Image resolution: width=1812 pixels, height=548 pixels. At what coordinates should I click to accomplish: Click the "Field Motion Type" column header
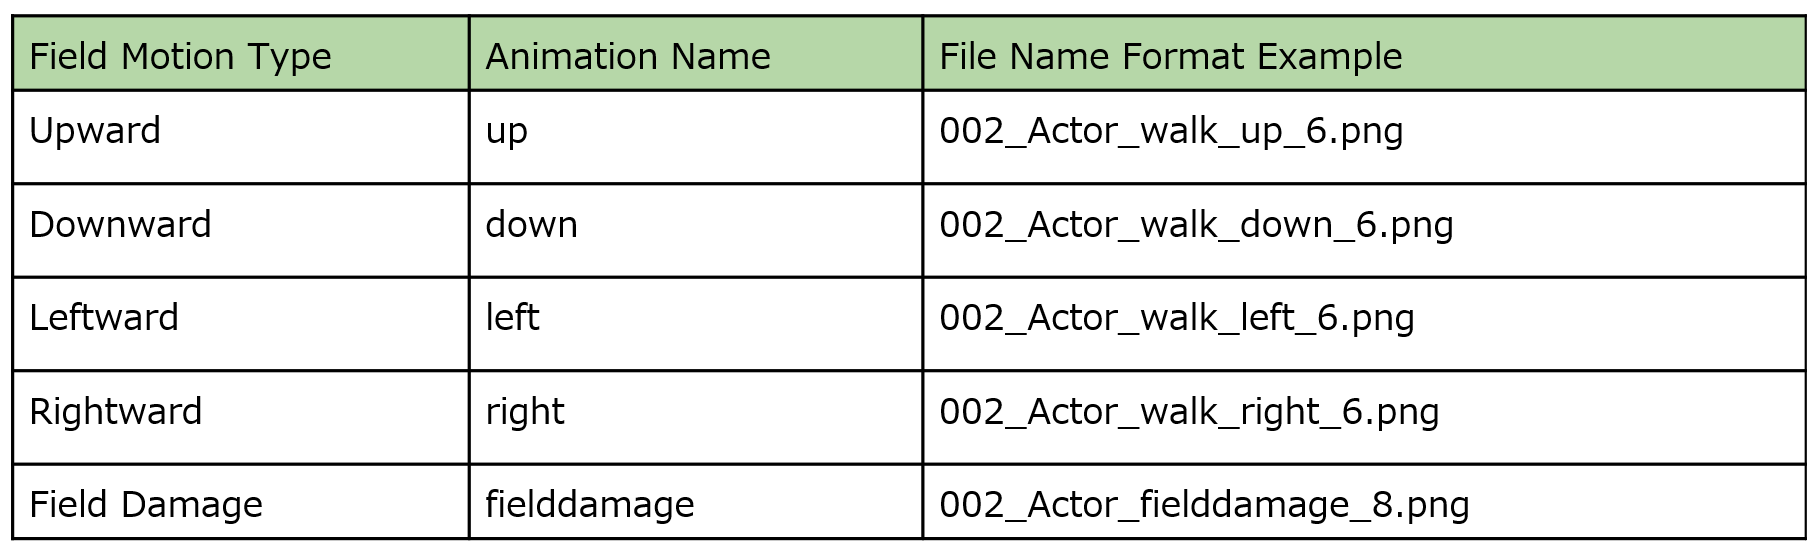click(x=180, y=56)
